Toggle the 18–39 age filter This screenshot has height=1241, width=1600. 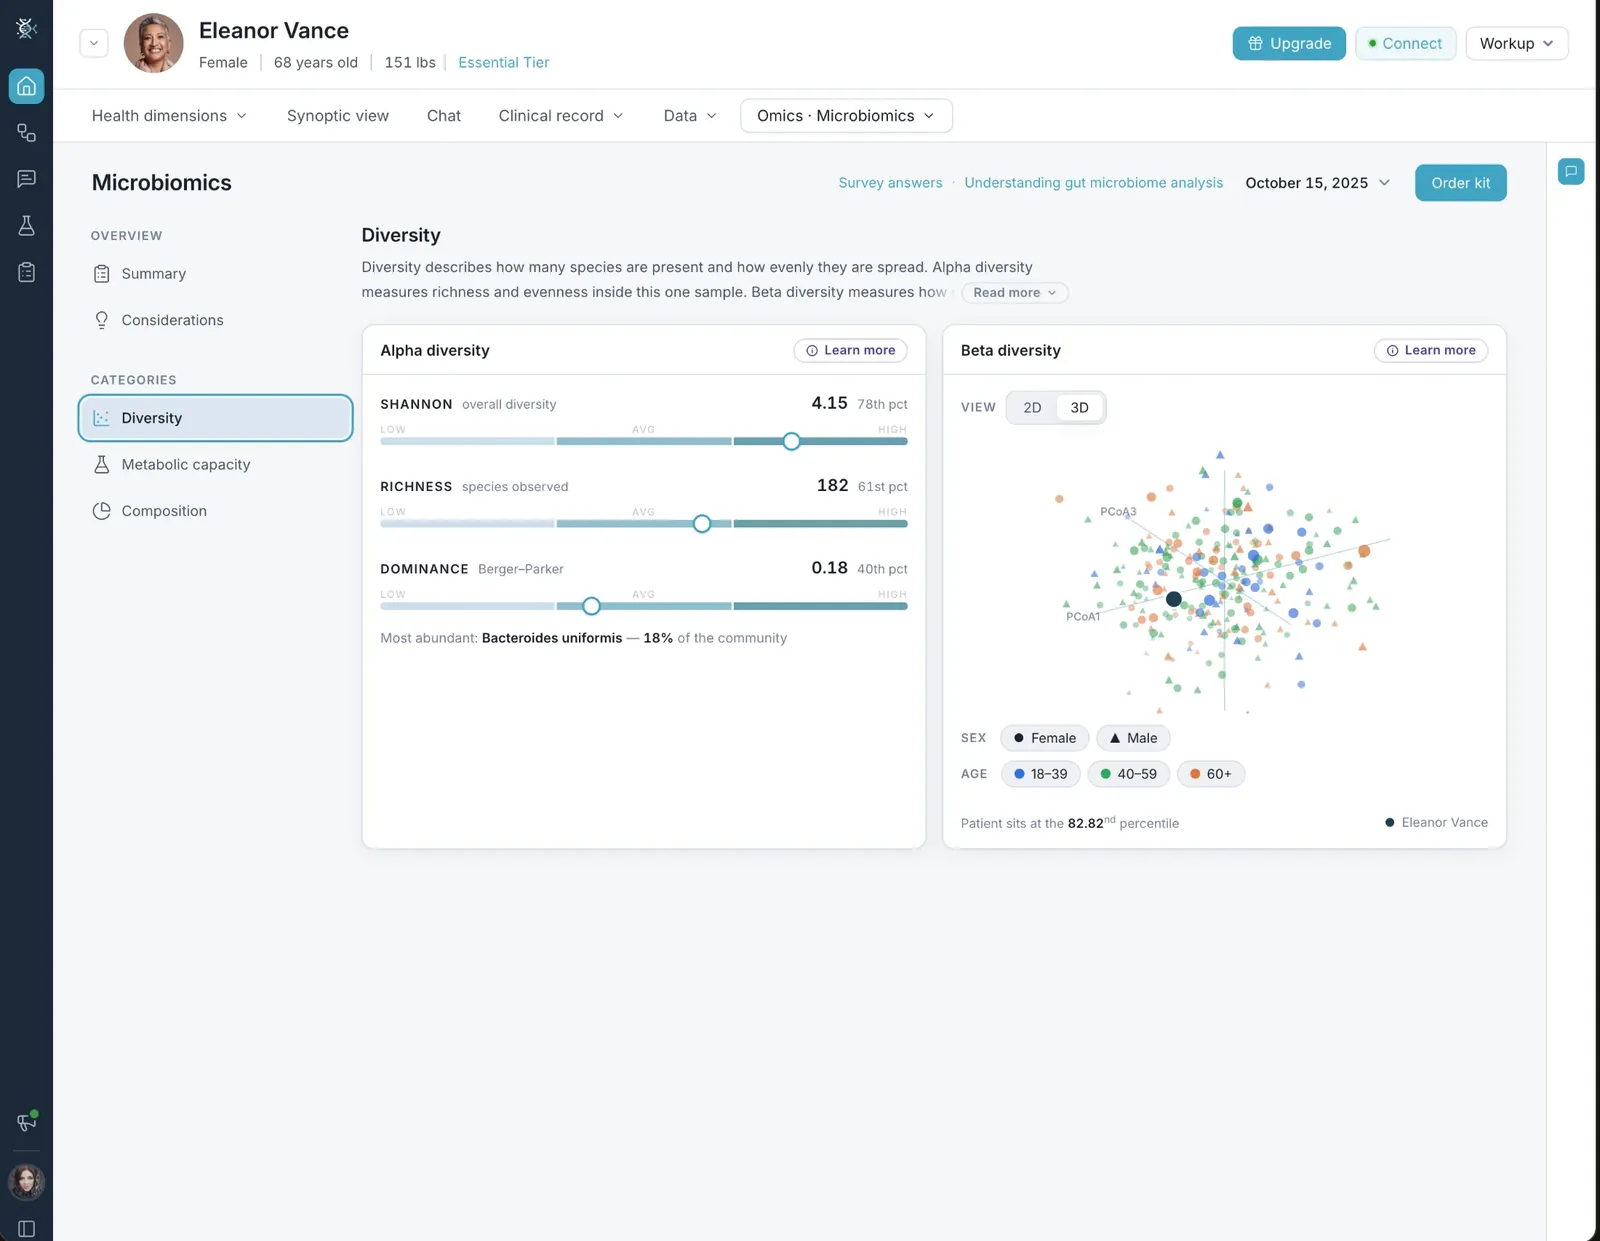coord(1040,774)
